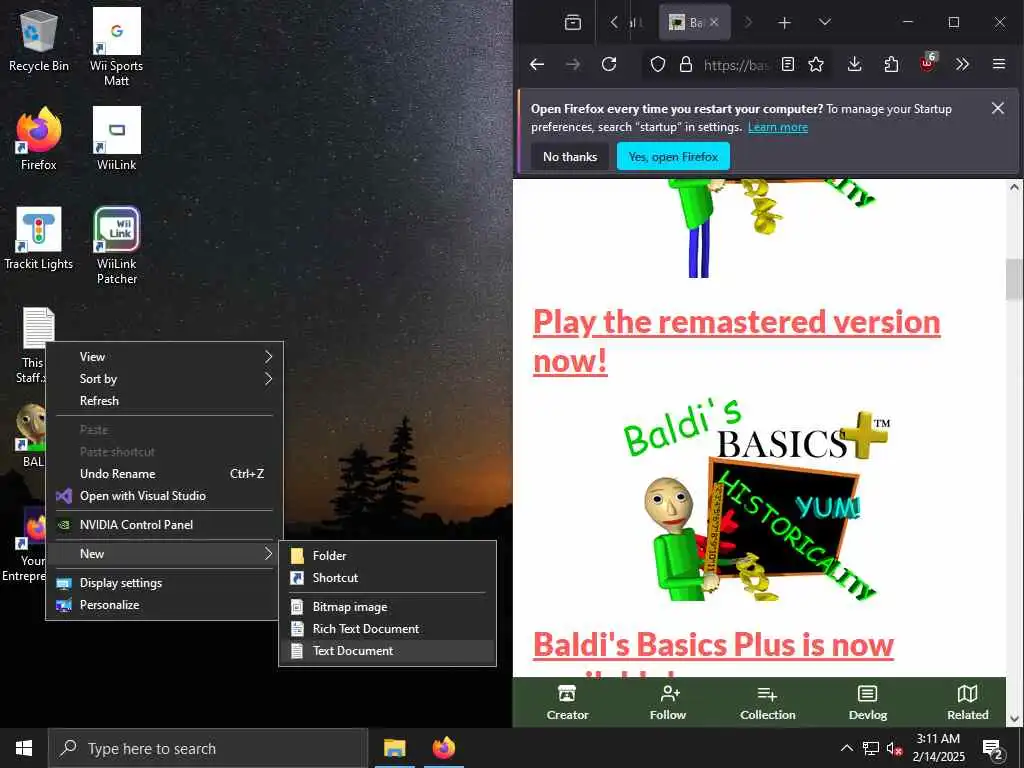Click Follow in the itch.io bottom bar
Screen dimensions: 1024x768
coord(667,703)
